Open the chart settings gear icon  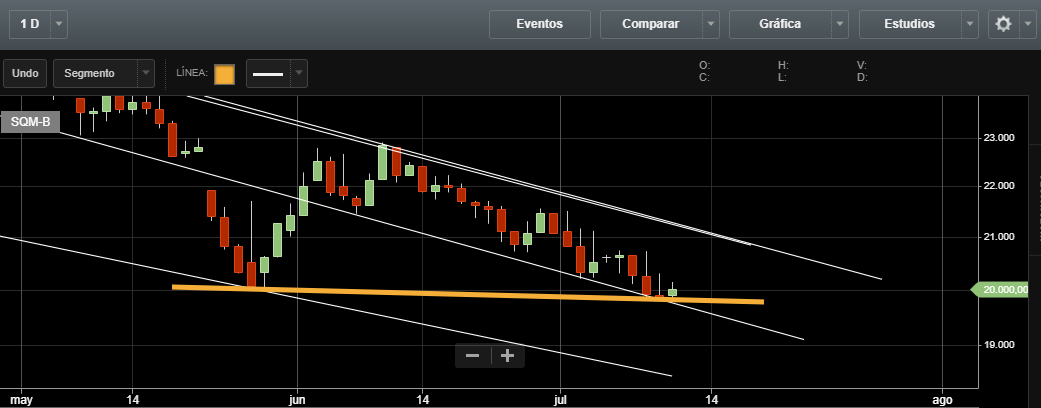click(1003, 25)
